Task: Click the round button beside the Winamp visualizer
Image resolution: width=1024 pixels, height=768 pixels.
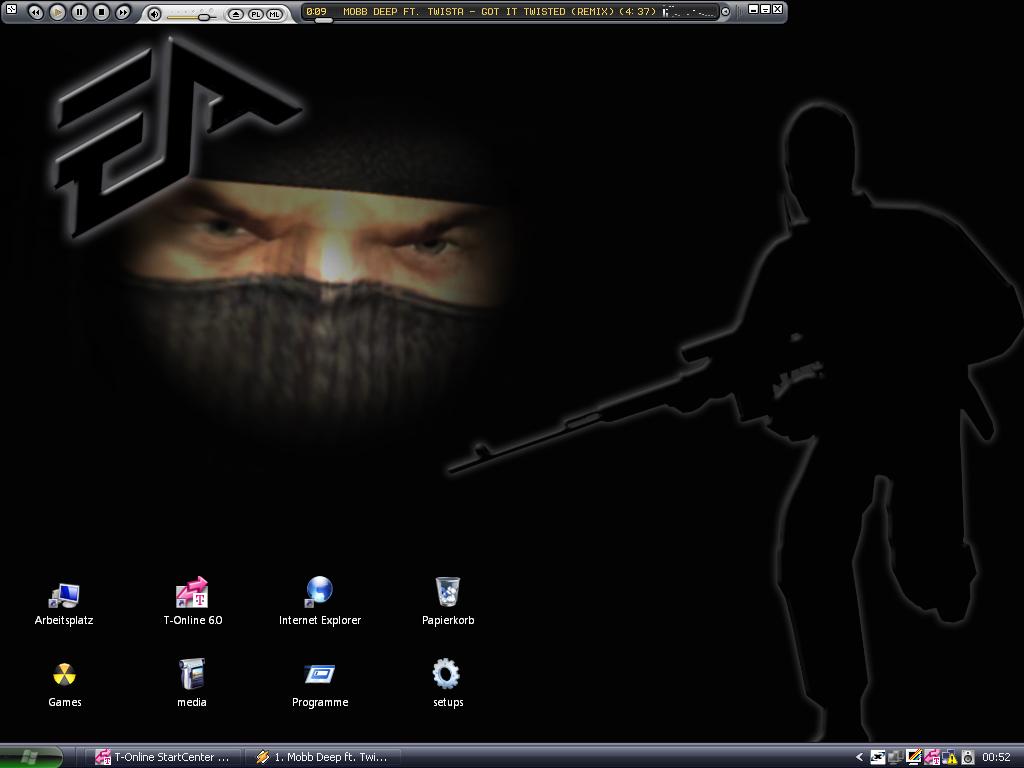Action: [x=725, y=12]
